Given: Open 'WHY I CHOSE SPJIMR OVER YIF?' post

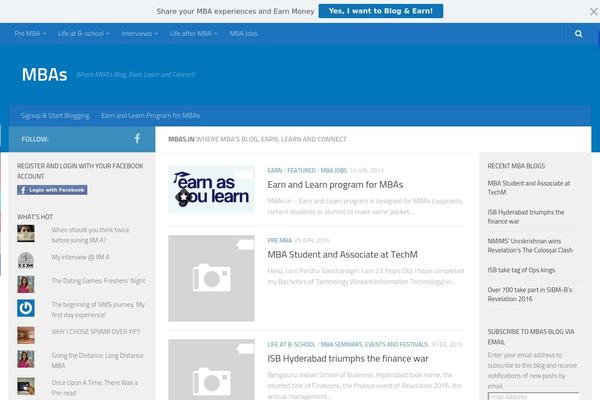Looking at the screenshot, I should coord(96,332).
